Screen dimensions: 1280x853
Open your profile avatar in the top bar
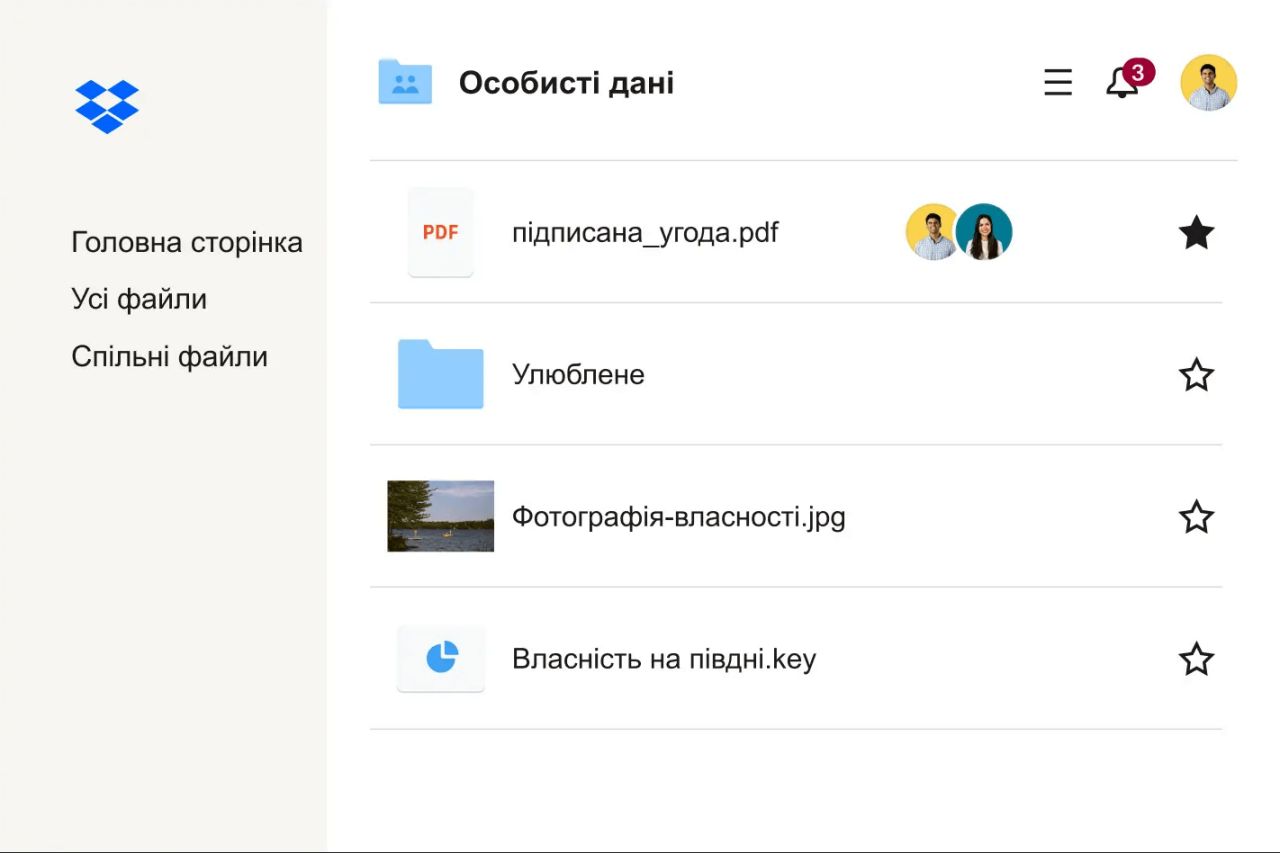pyautogui.click(x=1208, y=83)
